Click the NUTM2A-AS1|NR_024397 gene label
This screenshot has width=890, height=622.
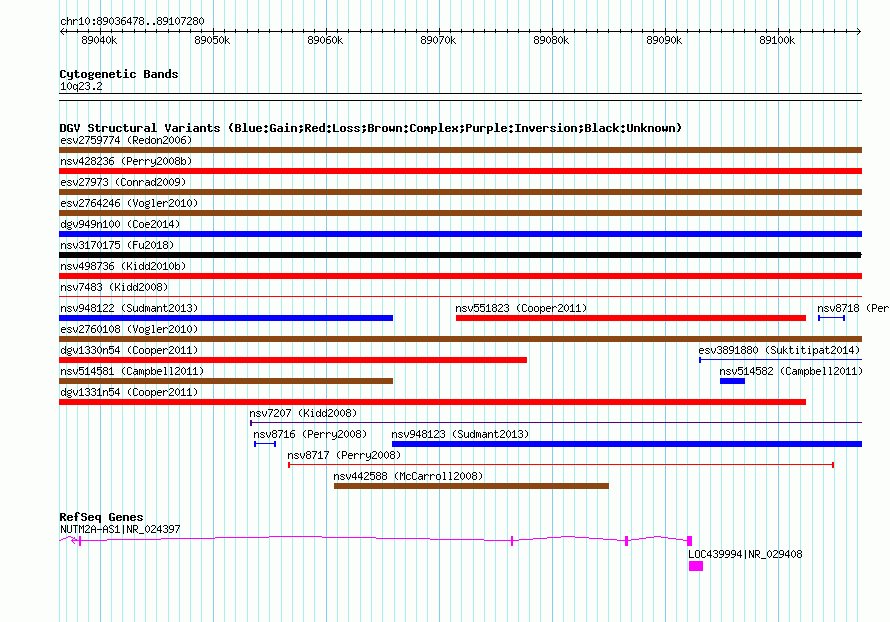tap(120, 529)
